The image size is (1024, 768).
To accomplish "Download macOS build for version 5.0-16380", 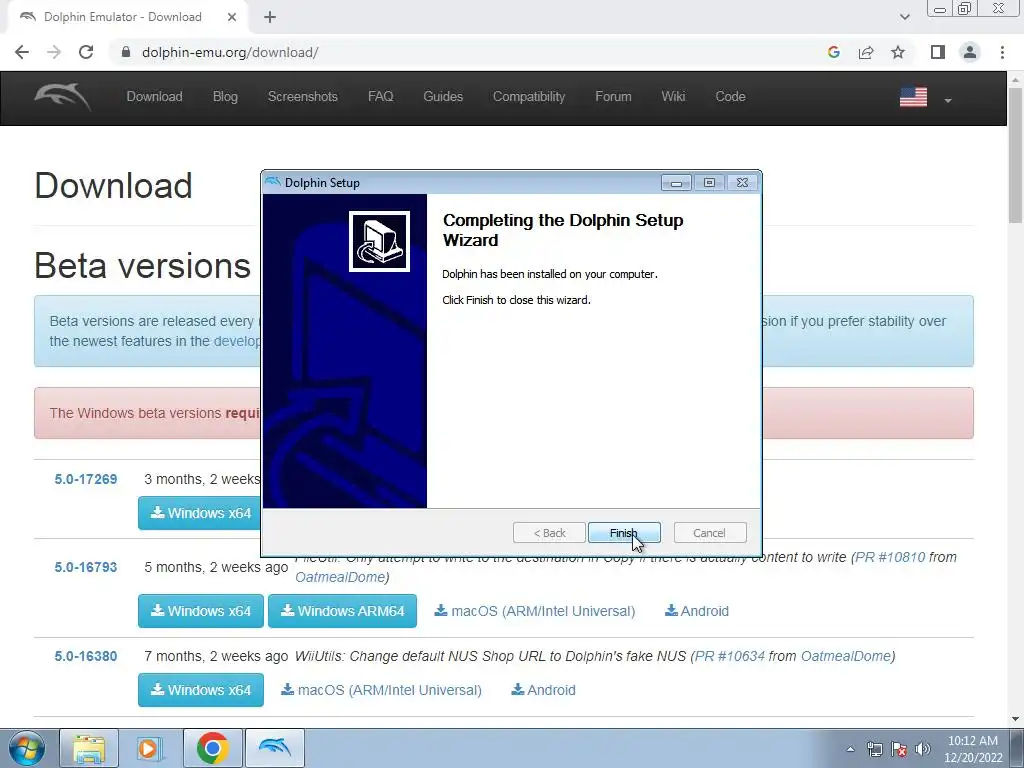I will (x=381, y=690).
